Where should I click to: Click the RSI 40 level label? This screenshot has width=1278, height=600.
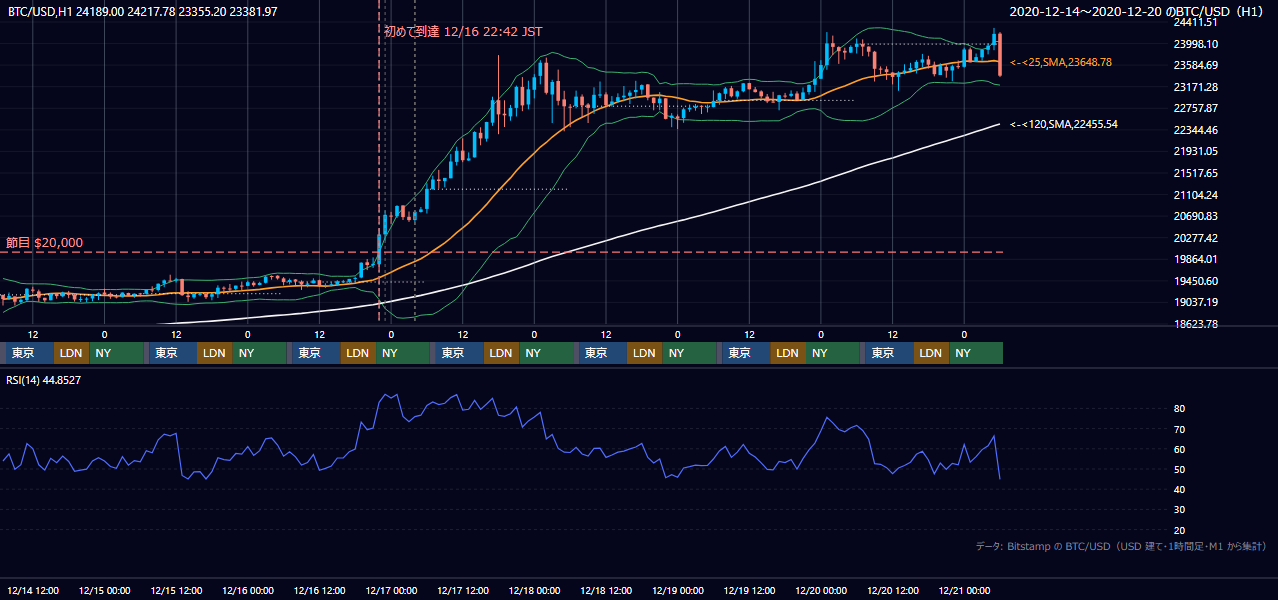pos(1179,489)
